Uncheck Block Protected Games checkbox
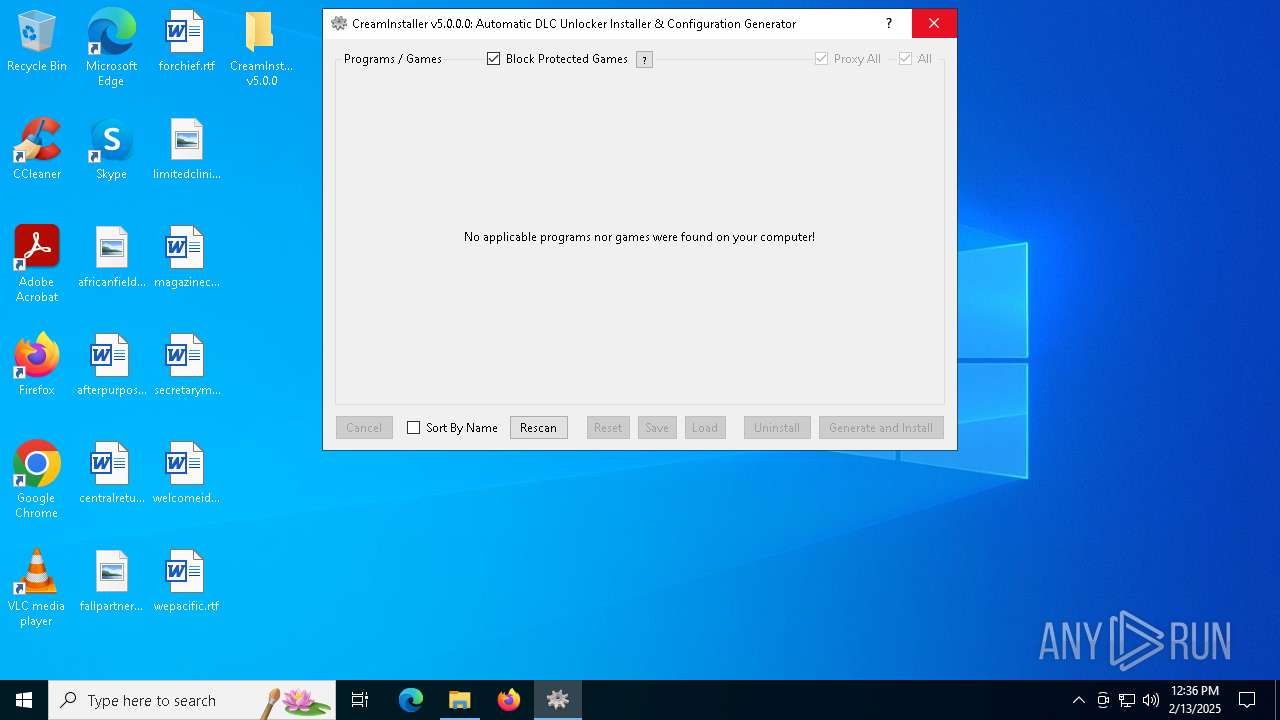The image size is (1280, 720). tap(493, 59)
